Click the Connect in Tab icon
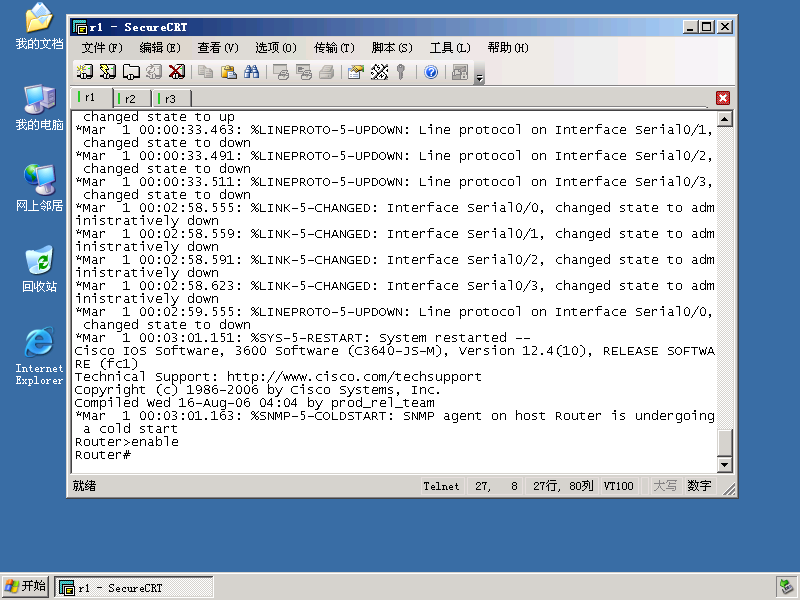 pos(131,72)
